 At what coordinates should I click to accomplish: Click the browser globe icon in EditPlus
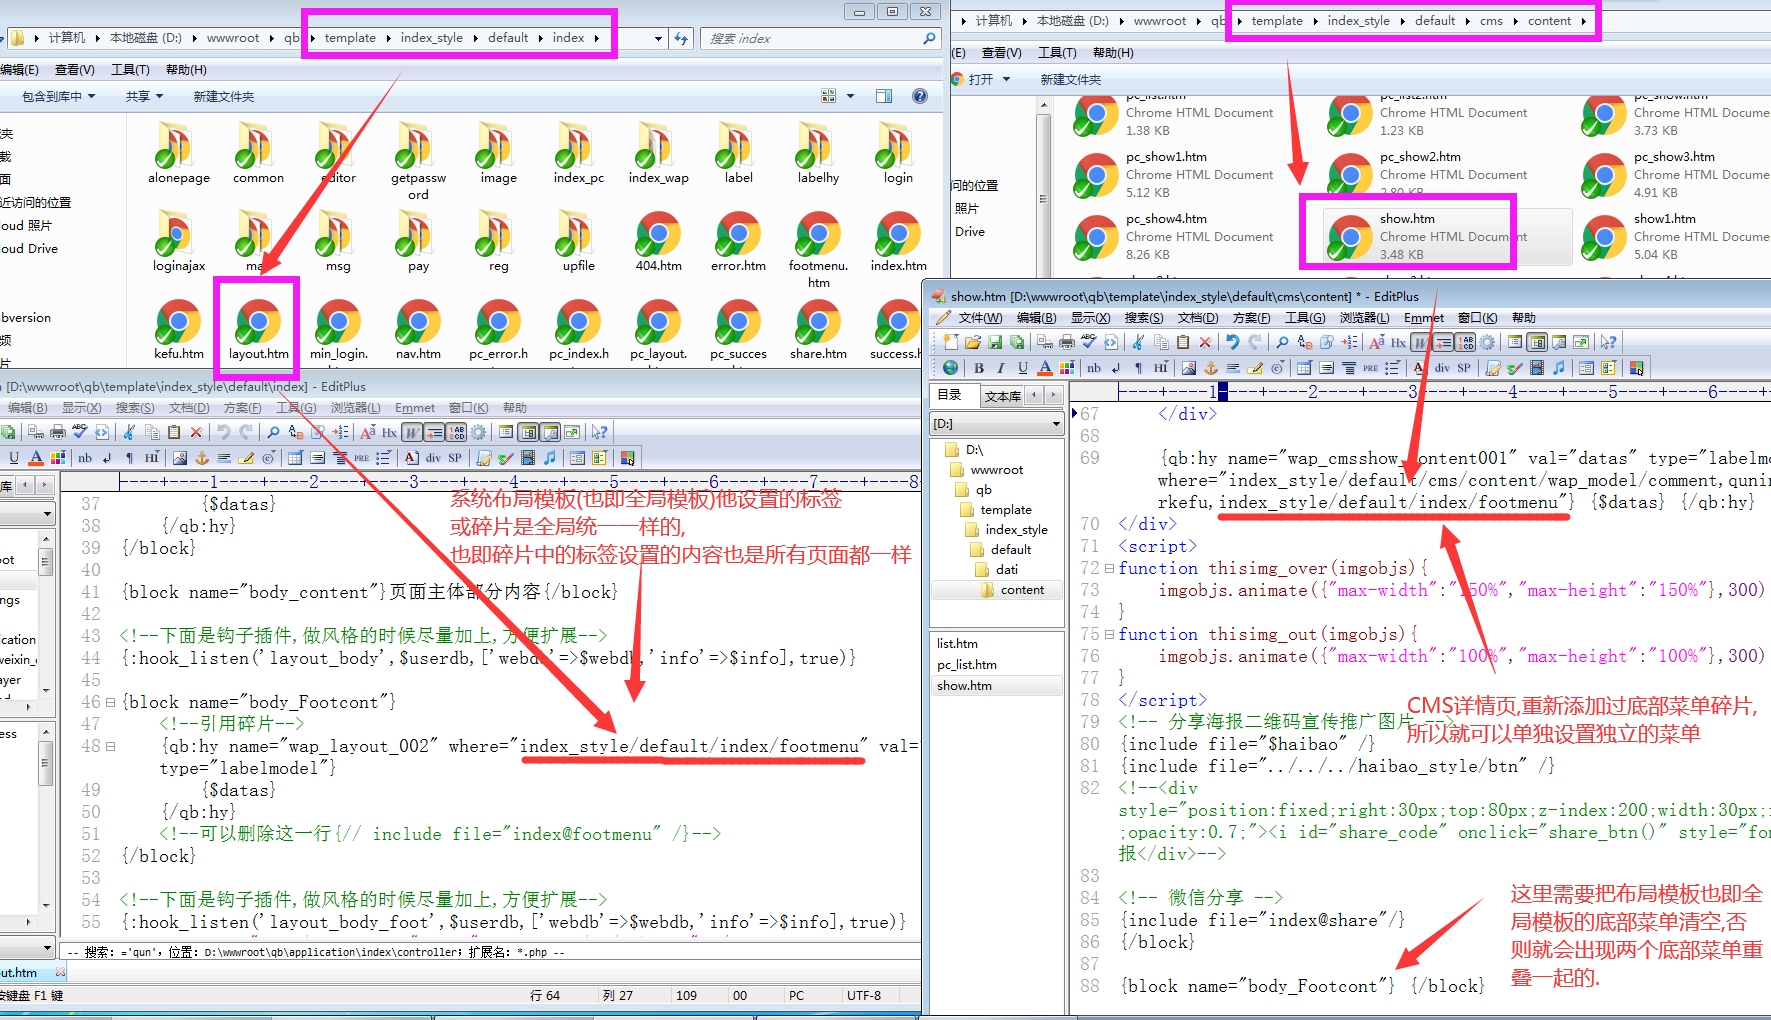950,368
